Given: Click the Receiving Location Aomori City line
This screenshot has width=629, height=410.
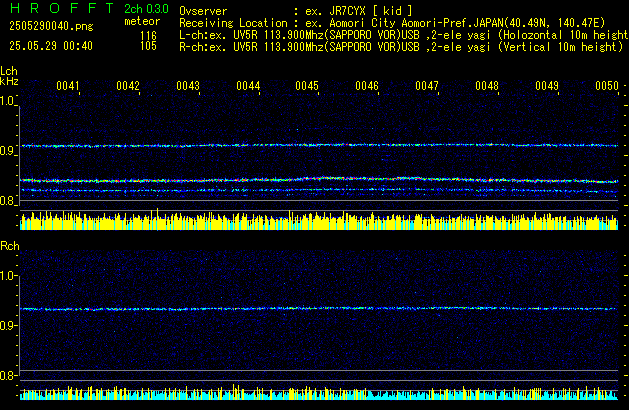Looking at the screenshot, I should [x=392, y=23].
